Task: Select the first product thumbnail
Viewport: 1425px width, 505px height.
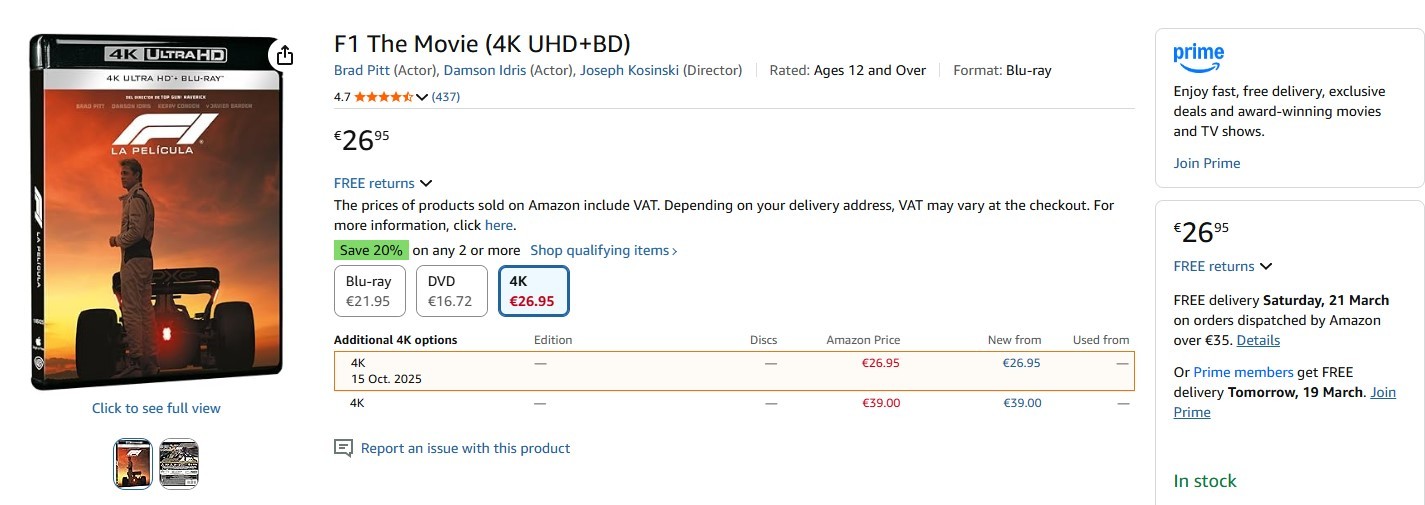Action: click(x=133, y=464)
